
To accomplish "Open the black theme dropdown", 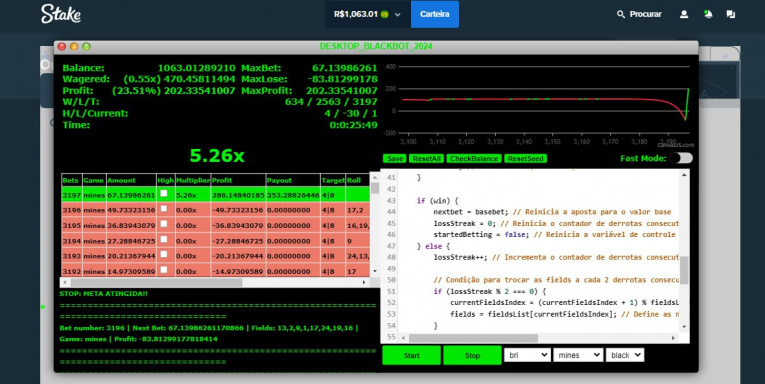I will (624, 355).
